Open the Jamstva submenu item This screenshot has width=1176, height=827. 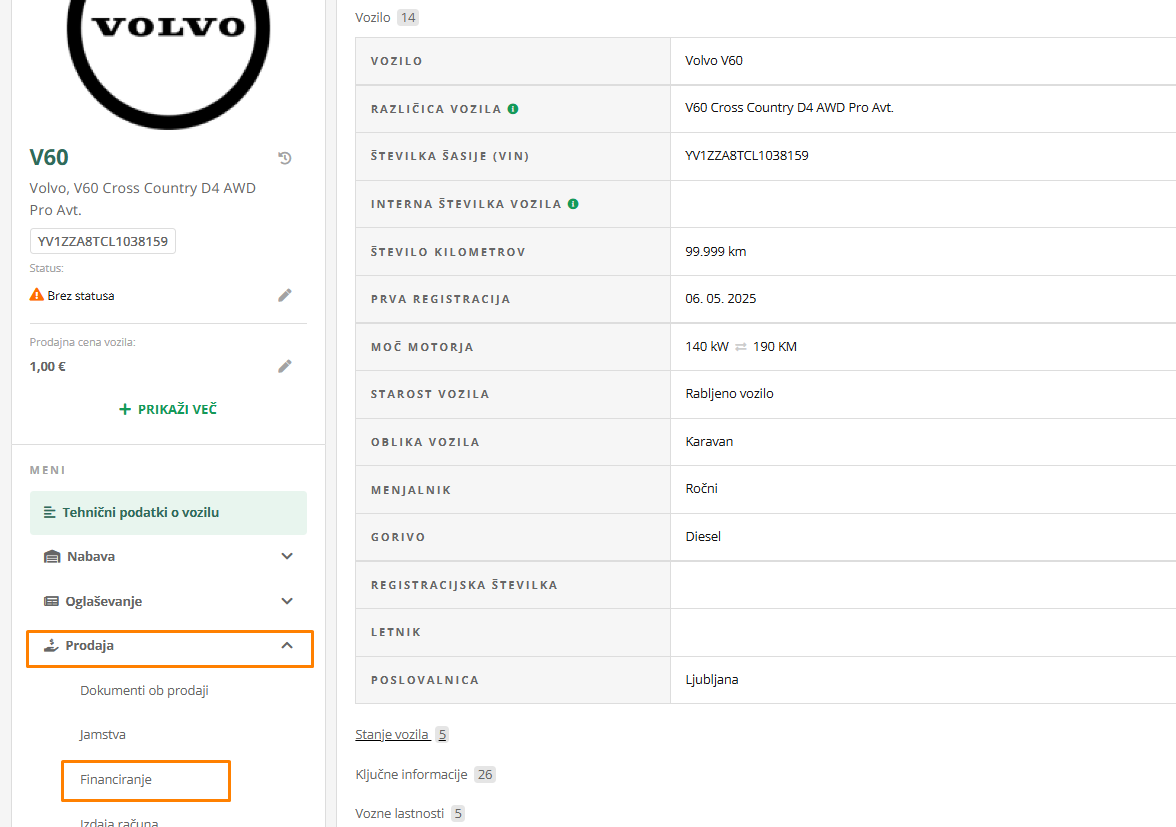(x=103, y=735)
